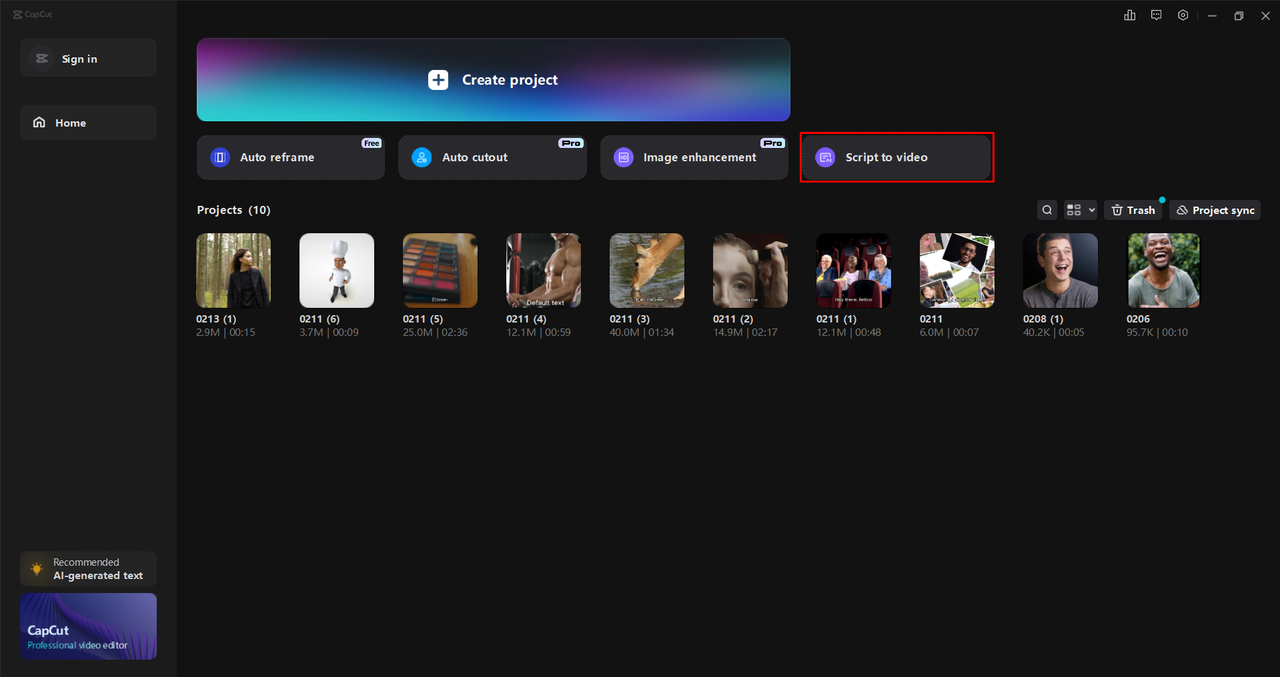This screenshot has height=677, width=1280.
Task: Click project name text 0206
Action: click(x=1138, y=319)
